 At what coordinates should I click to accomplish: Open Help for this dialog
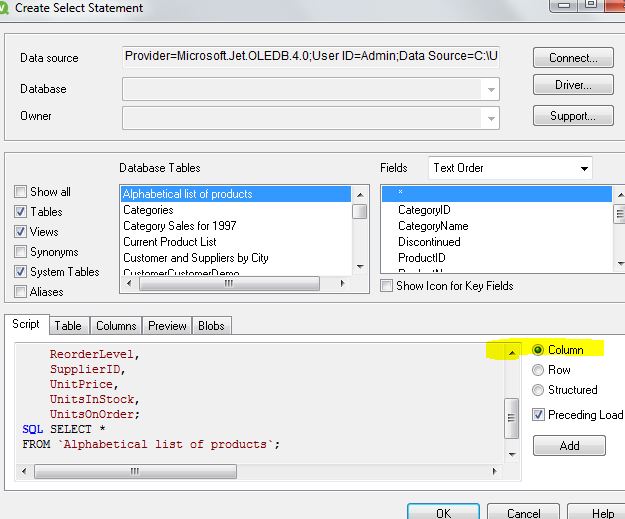[x=598, y=513]
